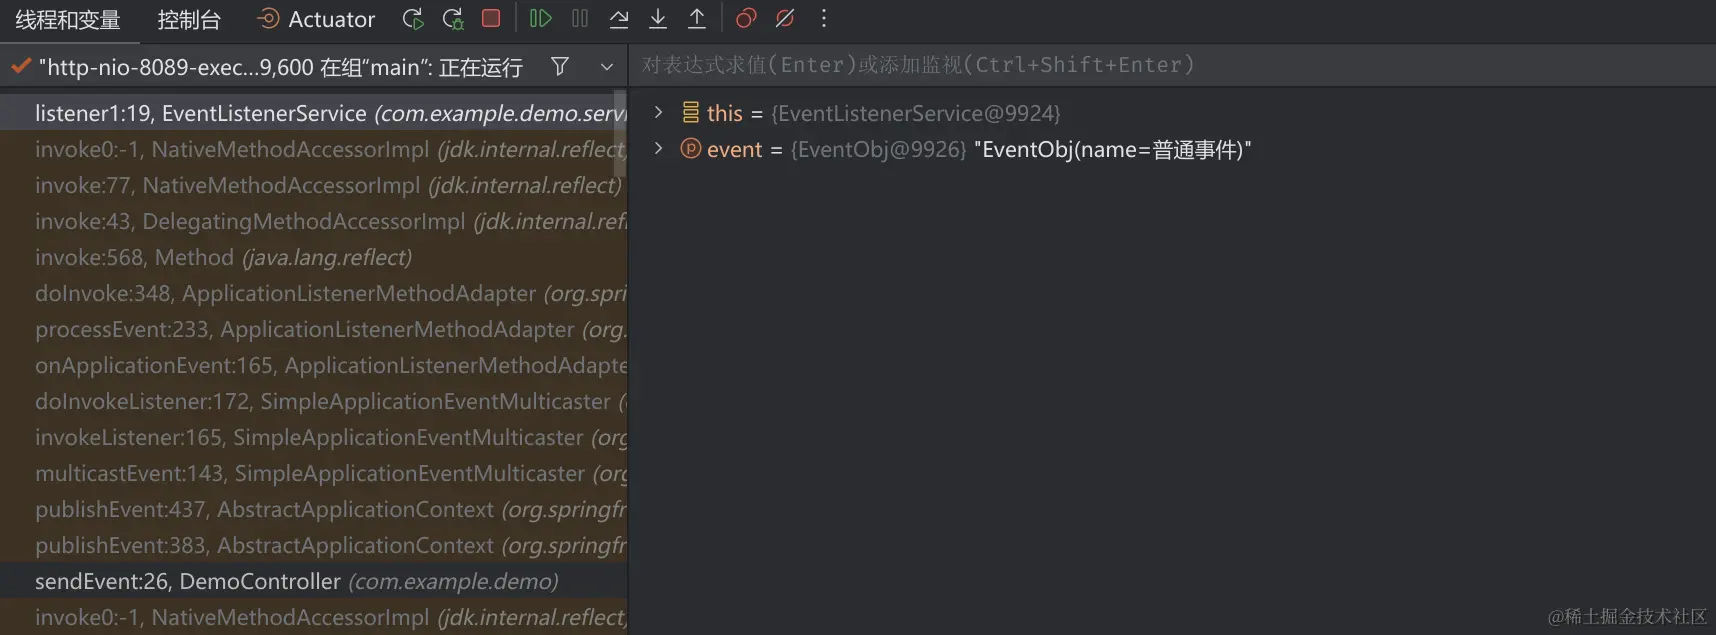
Task: Click the Rerun automatically icon with bug
Action: (452, 19)
